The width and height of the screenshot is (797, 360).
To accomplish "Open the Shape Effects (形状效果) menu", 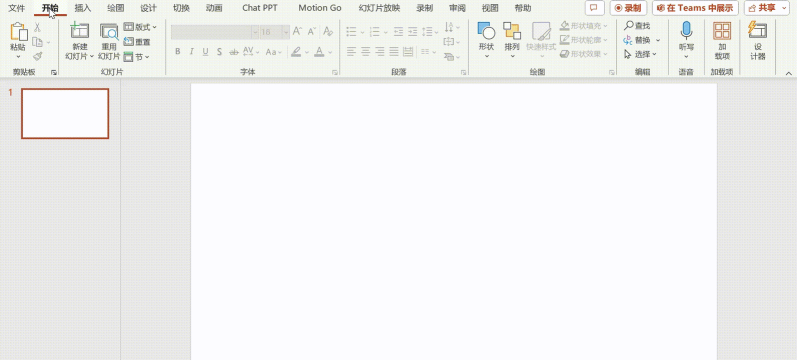I will pos(584,54).
